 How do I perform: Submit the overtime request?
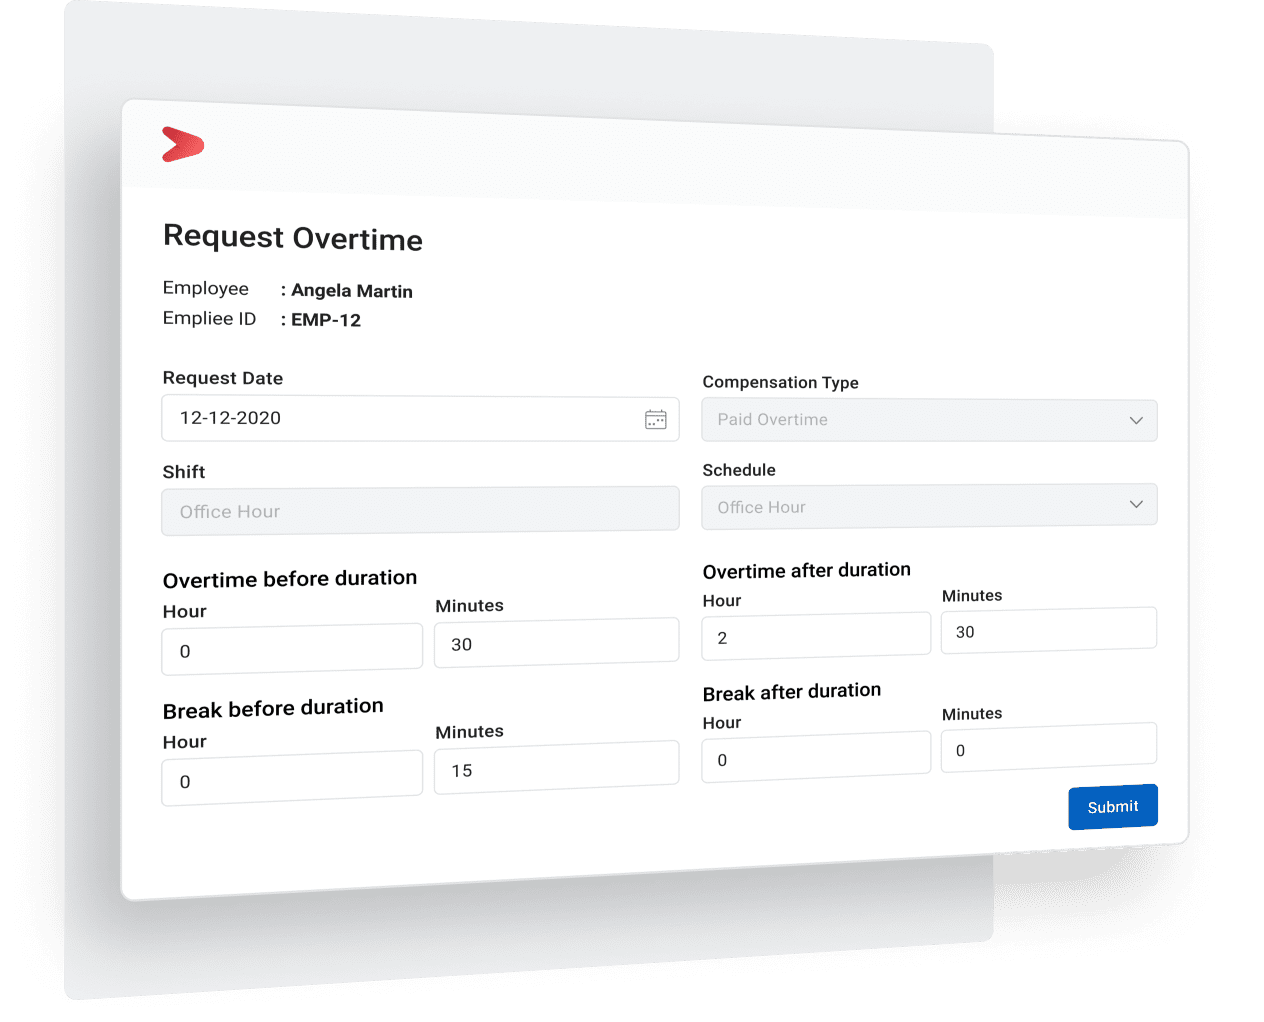click(x=1113, y=807)
